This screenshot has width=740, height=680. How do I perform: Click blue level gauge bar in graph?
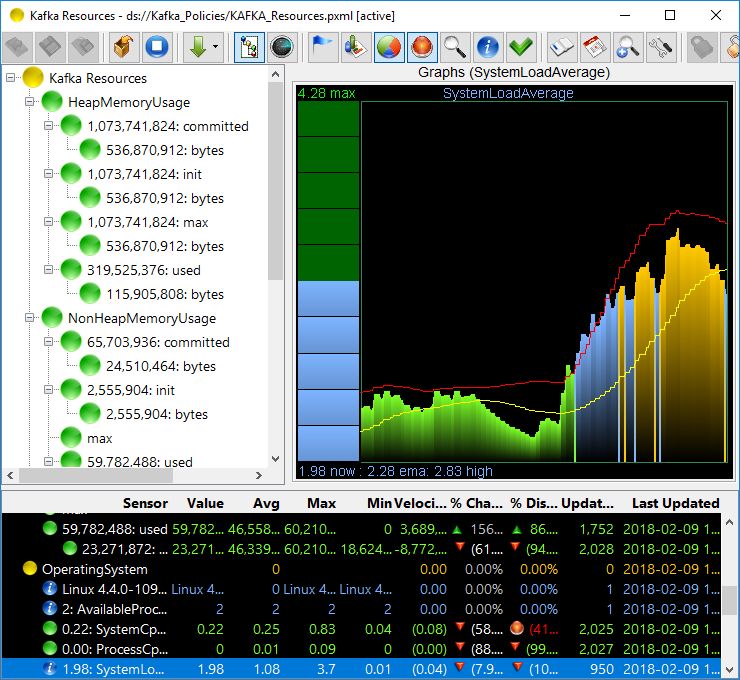tap(328, 371)
